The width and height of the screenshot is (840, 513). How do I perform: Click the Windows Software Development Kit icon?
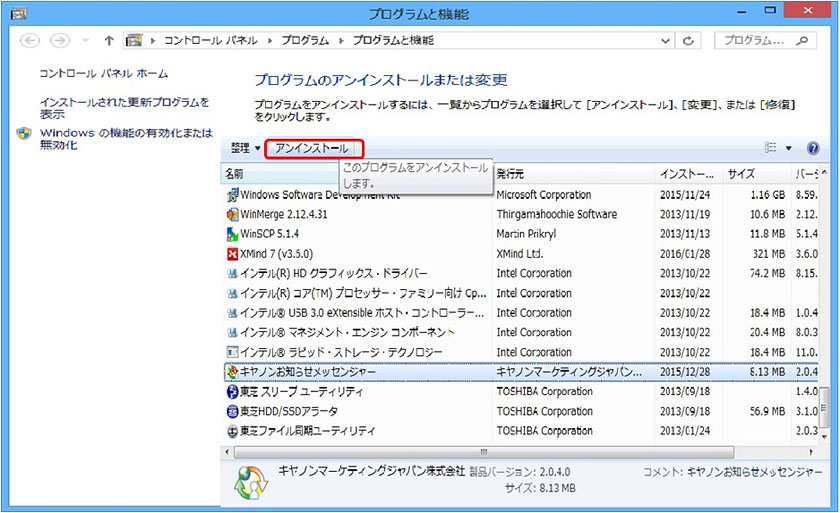point(232,195)
